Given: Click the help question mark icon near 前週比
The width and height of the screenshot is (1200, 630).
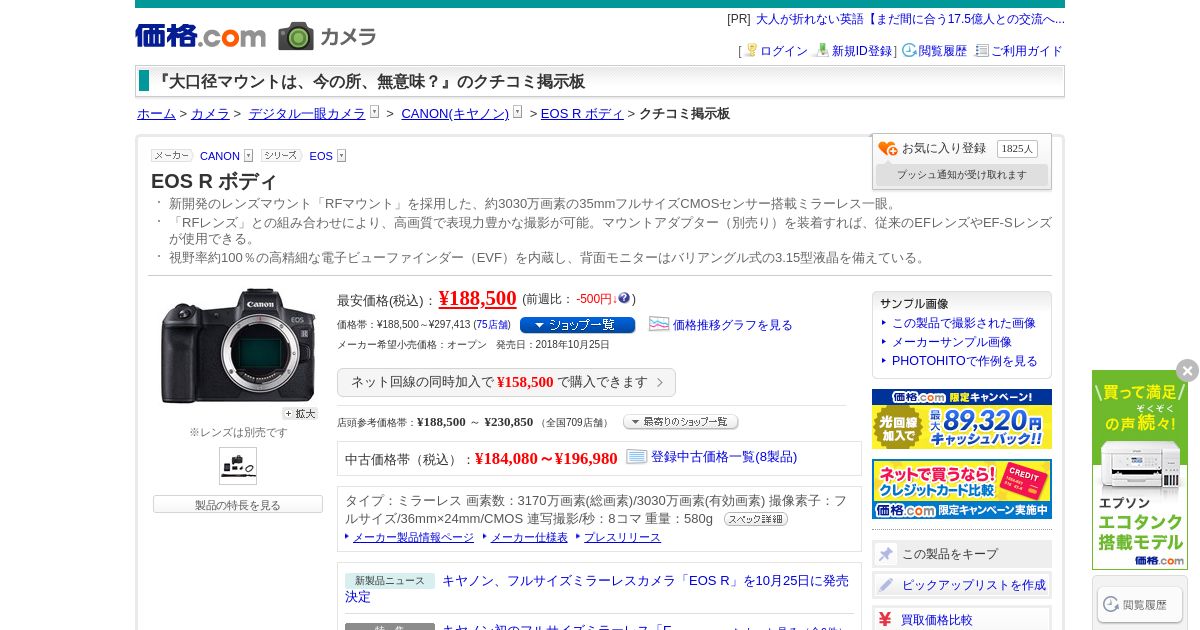Looking at the screenshot, I should click(x=624, y=298).
